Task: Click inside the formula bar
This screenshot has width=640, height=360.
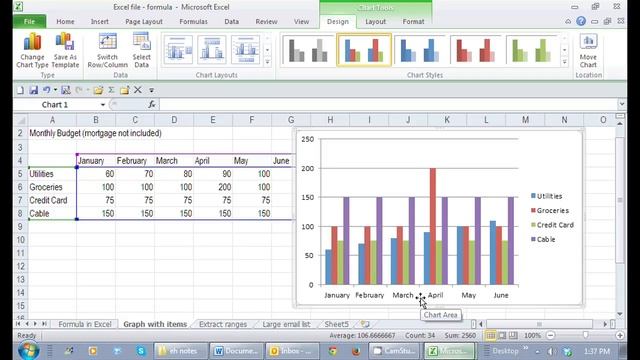Action: tap(388, 104)
